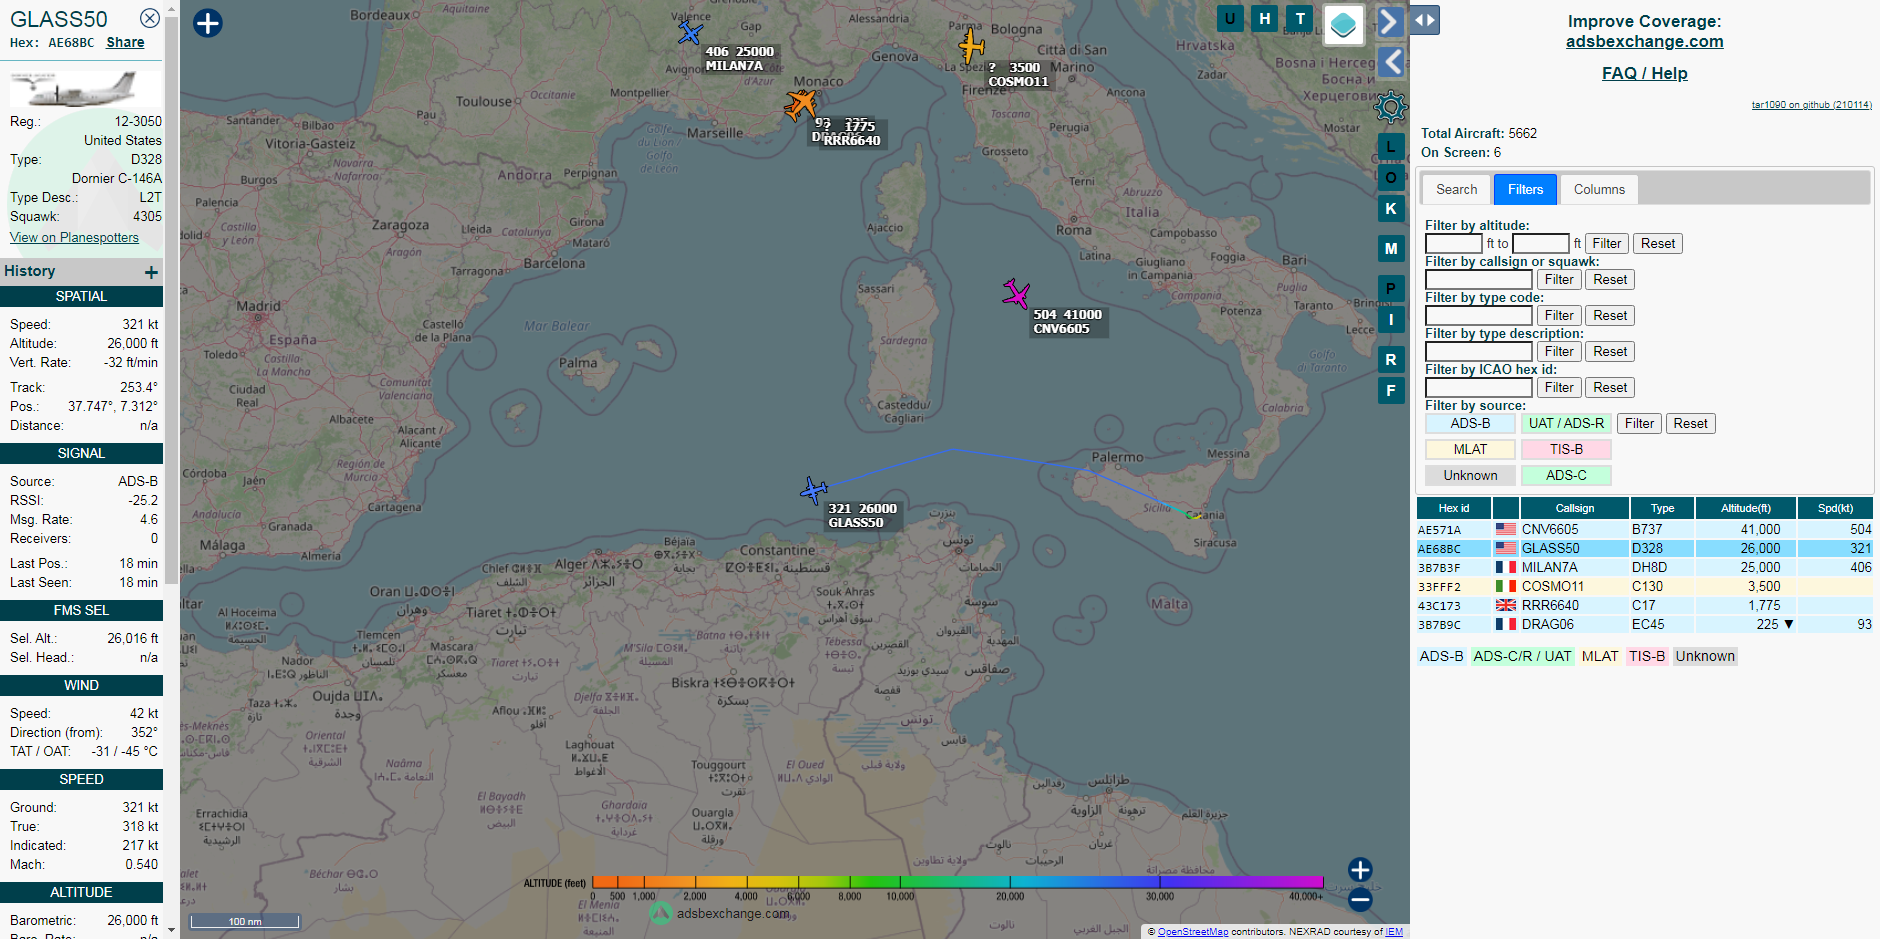Open tar1090 on github link
Image resolution: width=1880 pixels, height=939 pixels.
[1811, 104]
